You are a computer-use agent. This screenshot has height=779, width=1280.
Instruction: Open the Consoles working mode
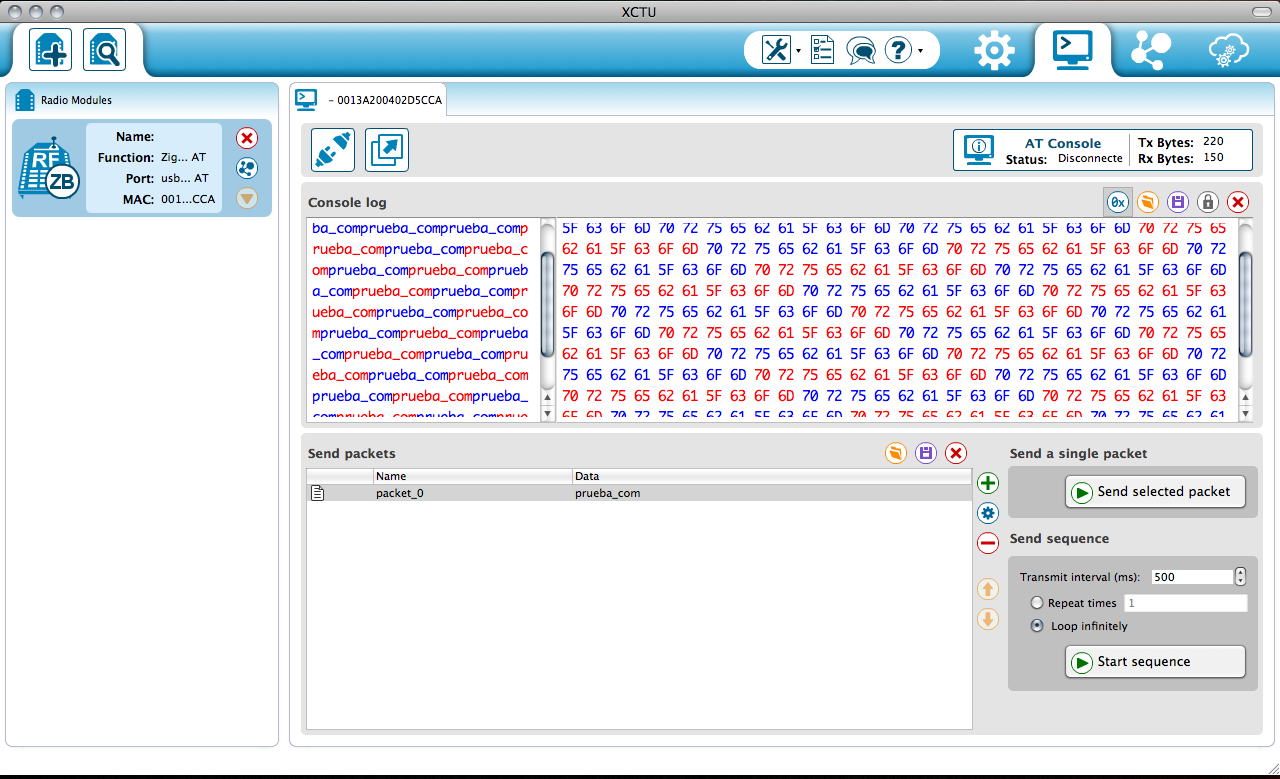(x=1072, y=50)
